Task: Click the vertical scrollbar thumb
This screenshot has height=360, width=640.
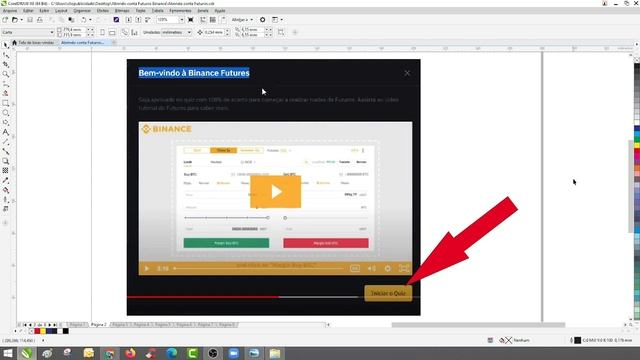Action: pos(631,186)
